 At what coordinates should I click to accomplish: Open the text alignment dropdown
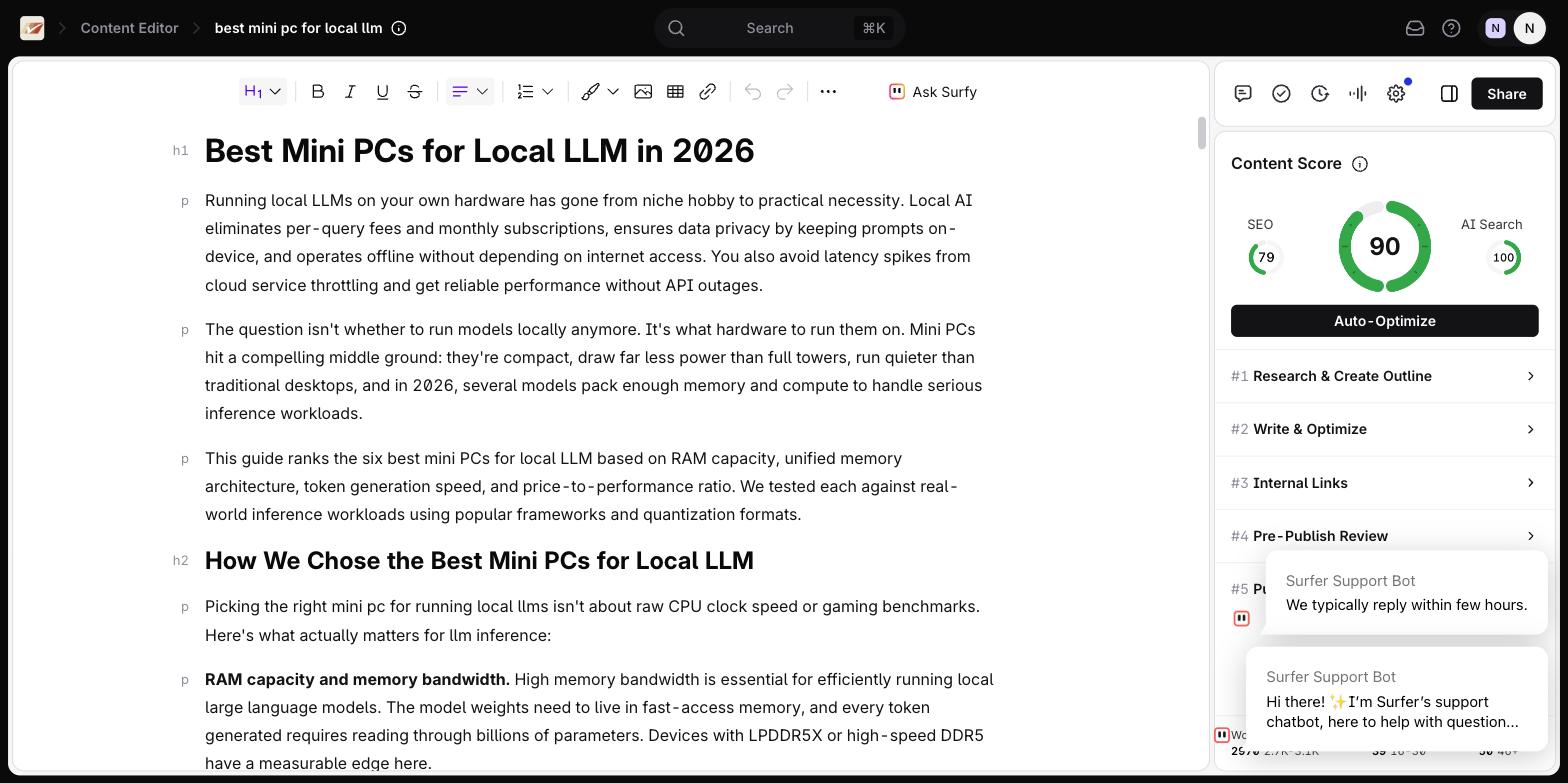[470, 91]
